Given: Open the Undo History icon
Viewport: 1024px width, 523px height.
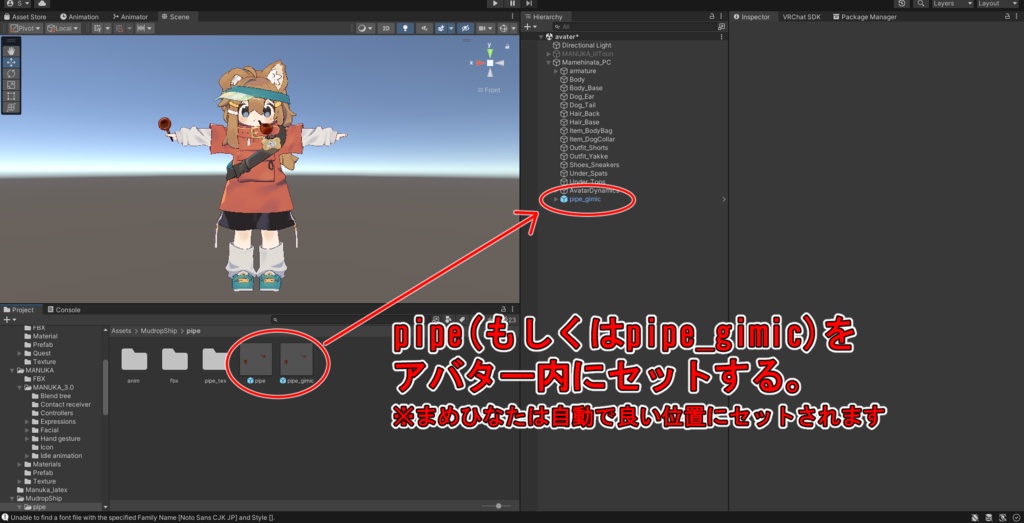Looking at the screenshot, I should (x=902, y=3).
